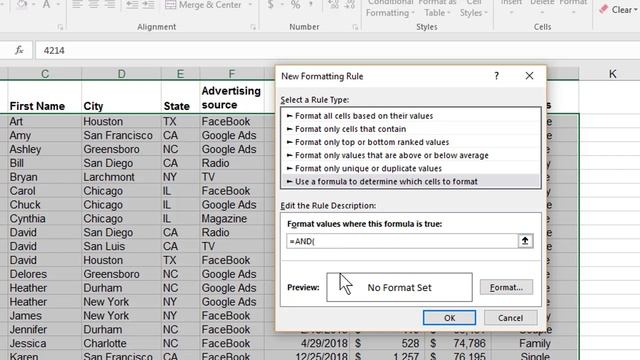Apply the accounting $ number format
640x360 pixels.
(x=270, y=4)
